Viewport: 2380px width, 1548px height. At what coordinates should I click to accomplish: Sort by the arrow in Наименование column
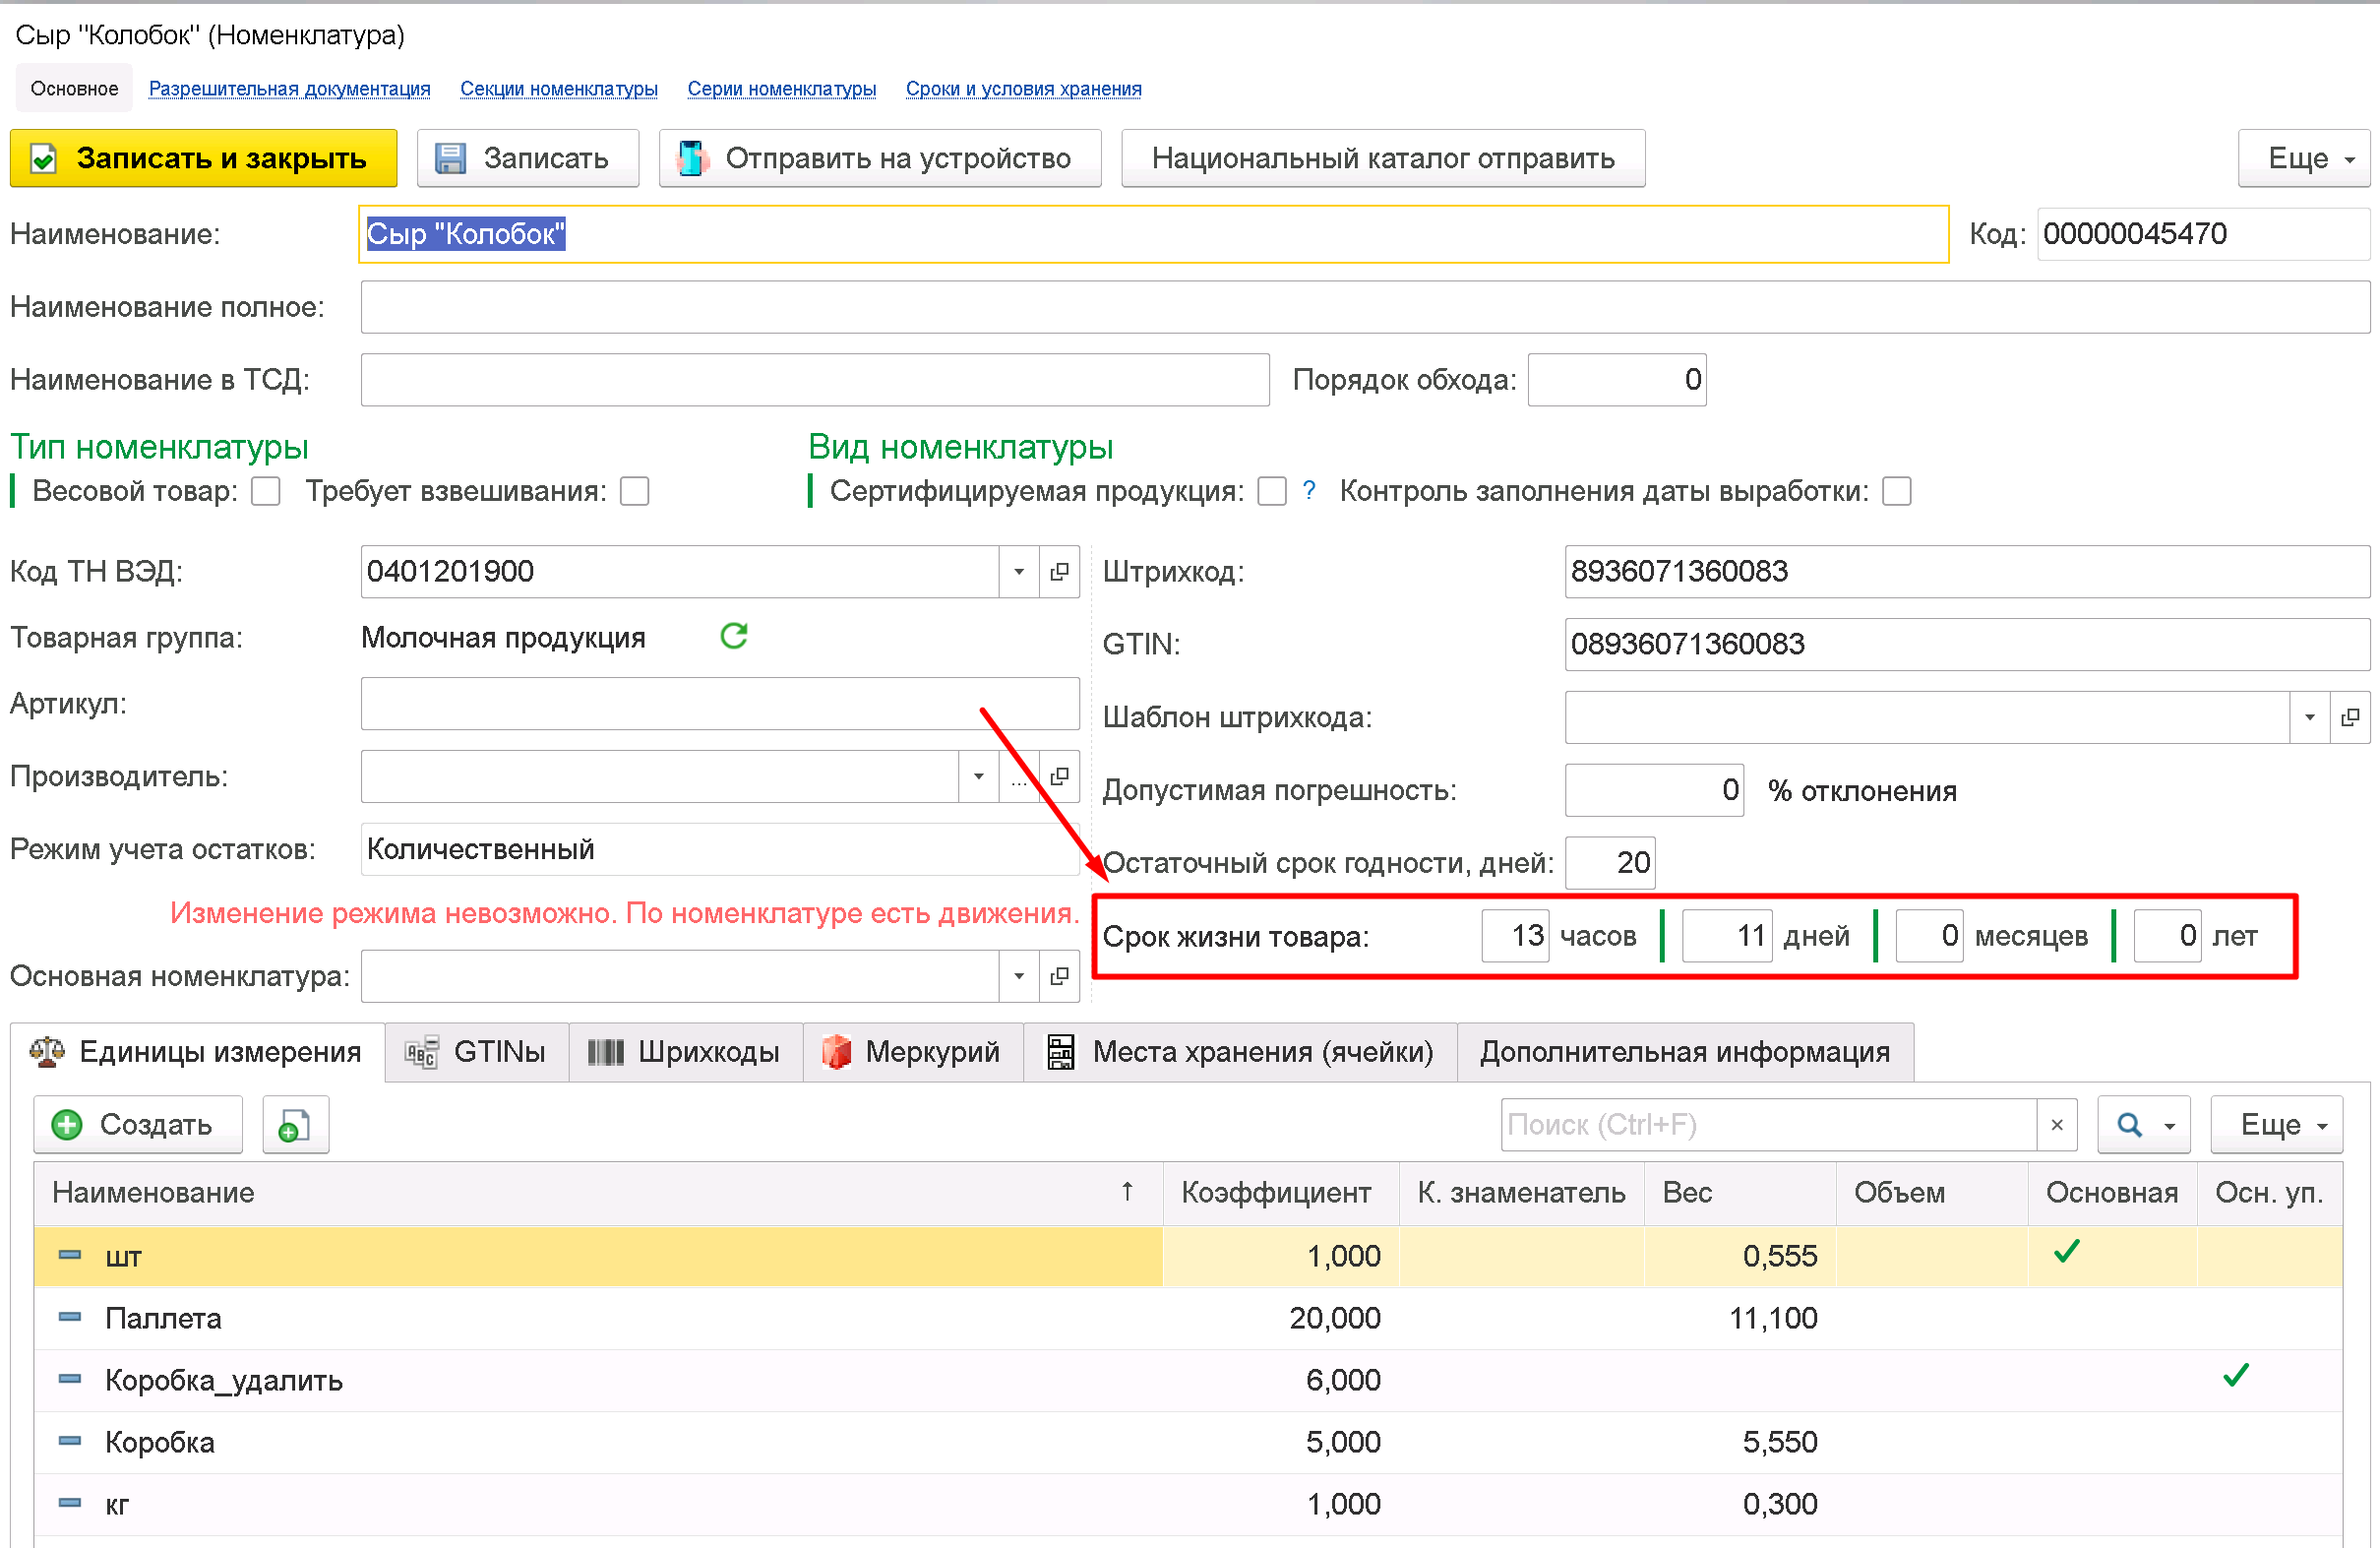1127,1191
